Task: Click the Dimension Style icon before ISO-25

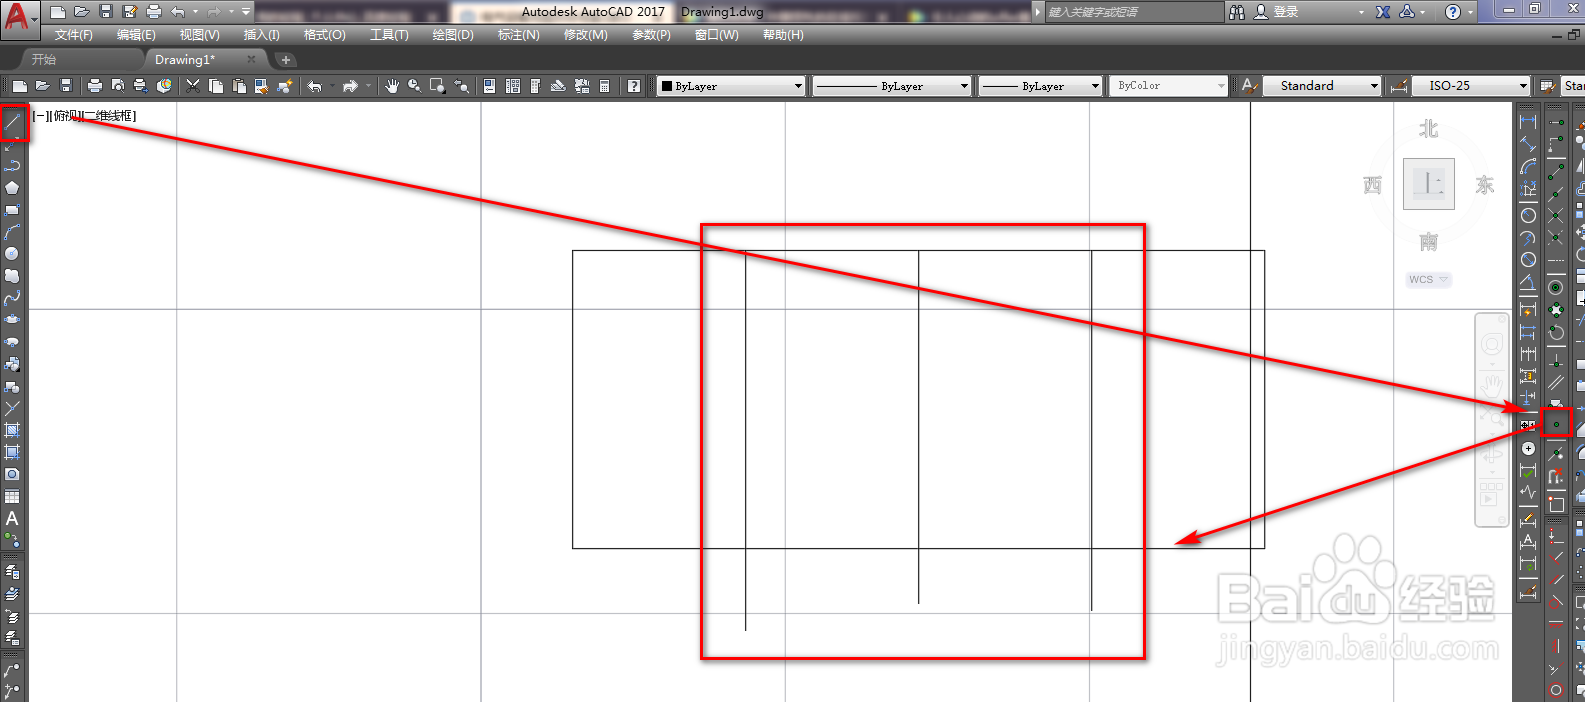Action: point(1400,86)
